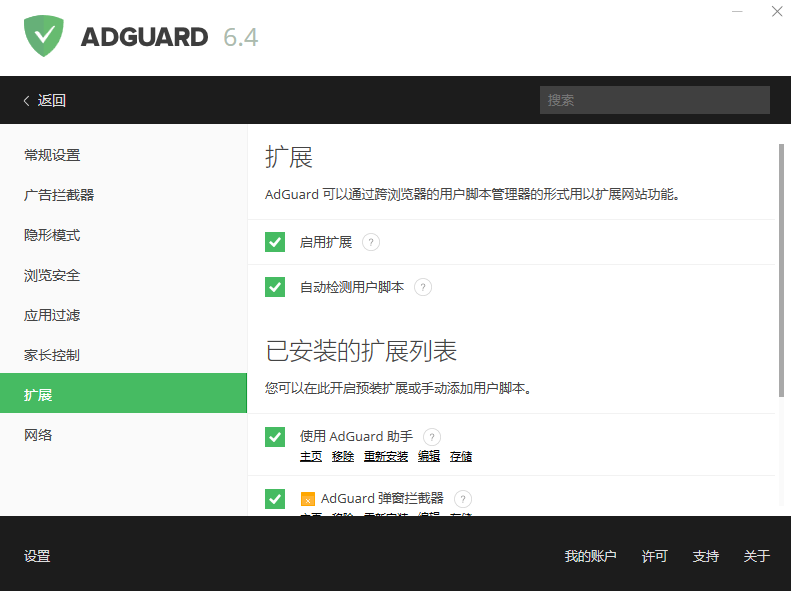Uncheck the AdGuard 弹窗拦截器 checkbox

coord(275,499)
